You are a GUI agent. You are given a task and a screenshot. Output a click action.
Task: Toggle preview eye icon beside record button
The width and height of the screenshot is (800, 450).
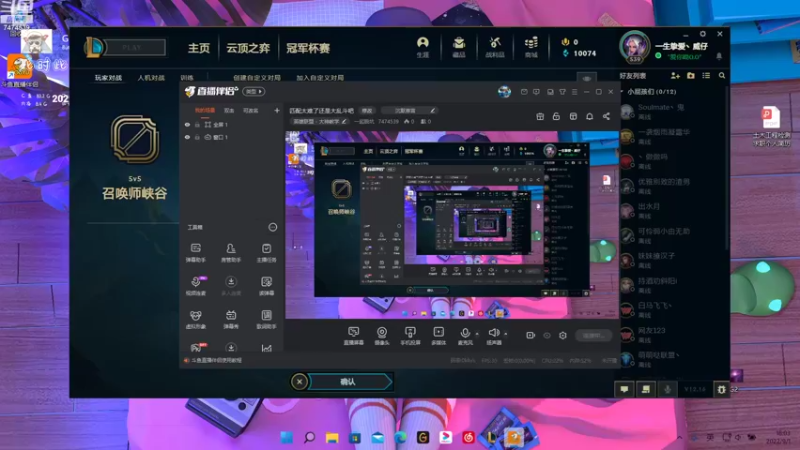547,335
